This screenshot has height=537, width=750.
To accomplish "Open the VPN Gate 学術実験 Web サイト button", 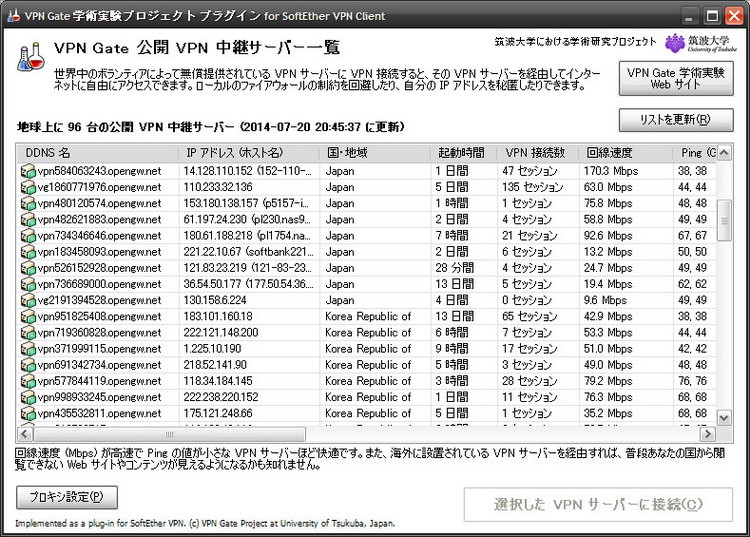I will [676, 78].
